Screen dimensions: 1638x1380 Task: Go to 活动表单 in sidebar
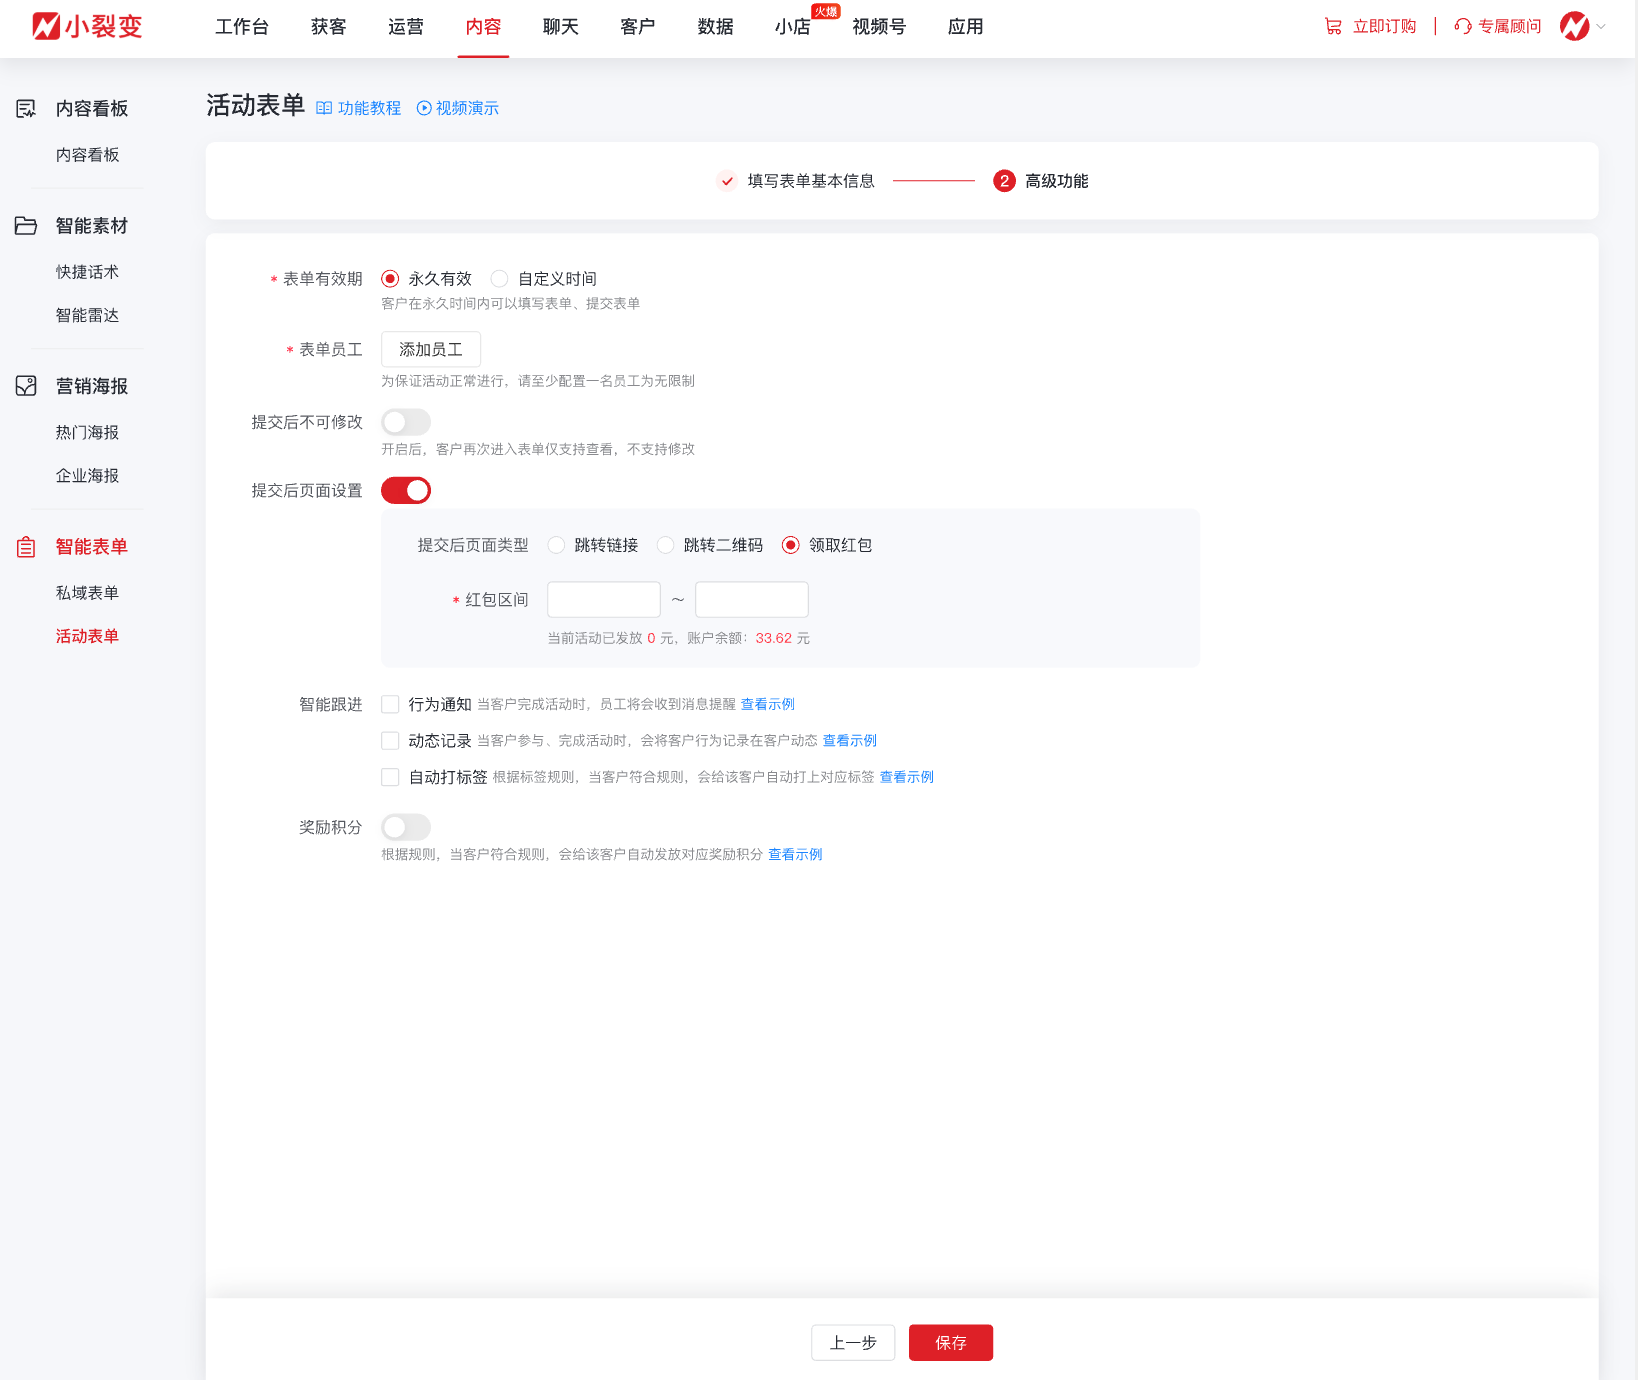click(88, 636)
